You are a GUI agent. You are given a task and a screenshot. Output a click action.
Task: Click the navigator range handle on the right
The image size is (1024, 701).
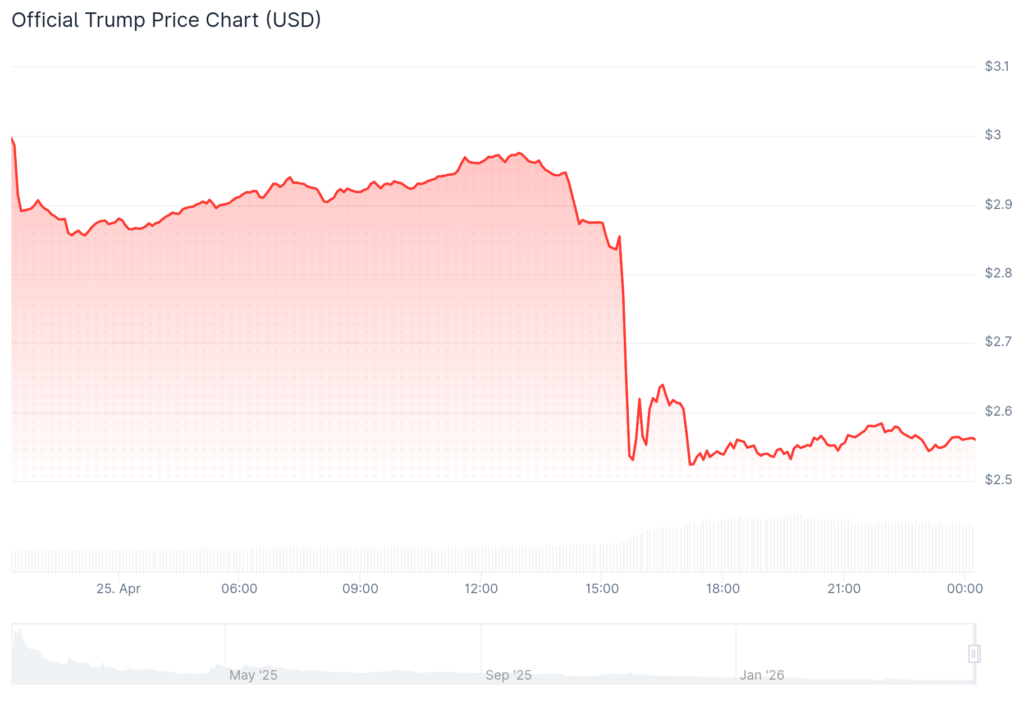(x=974, y=654)
